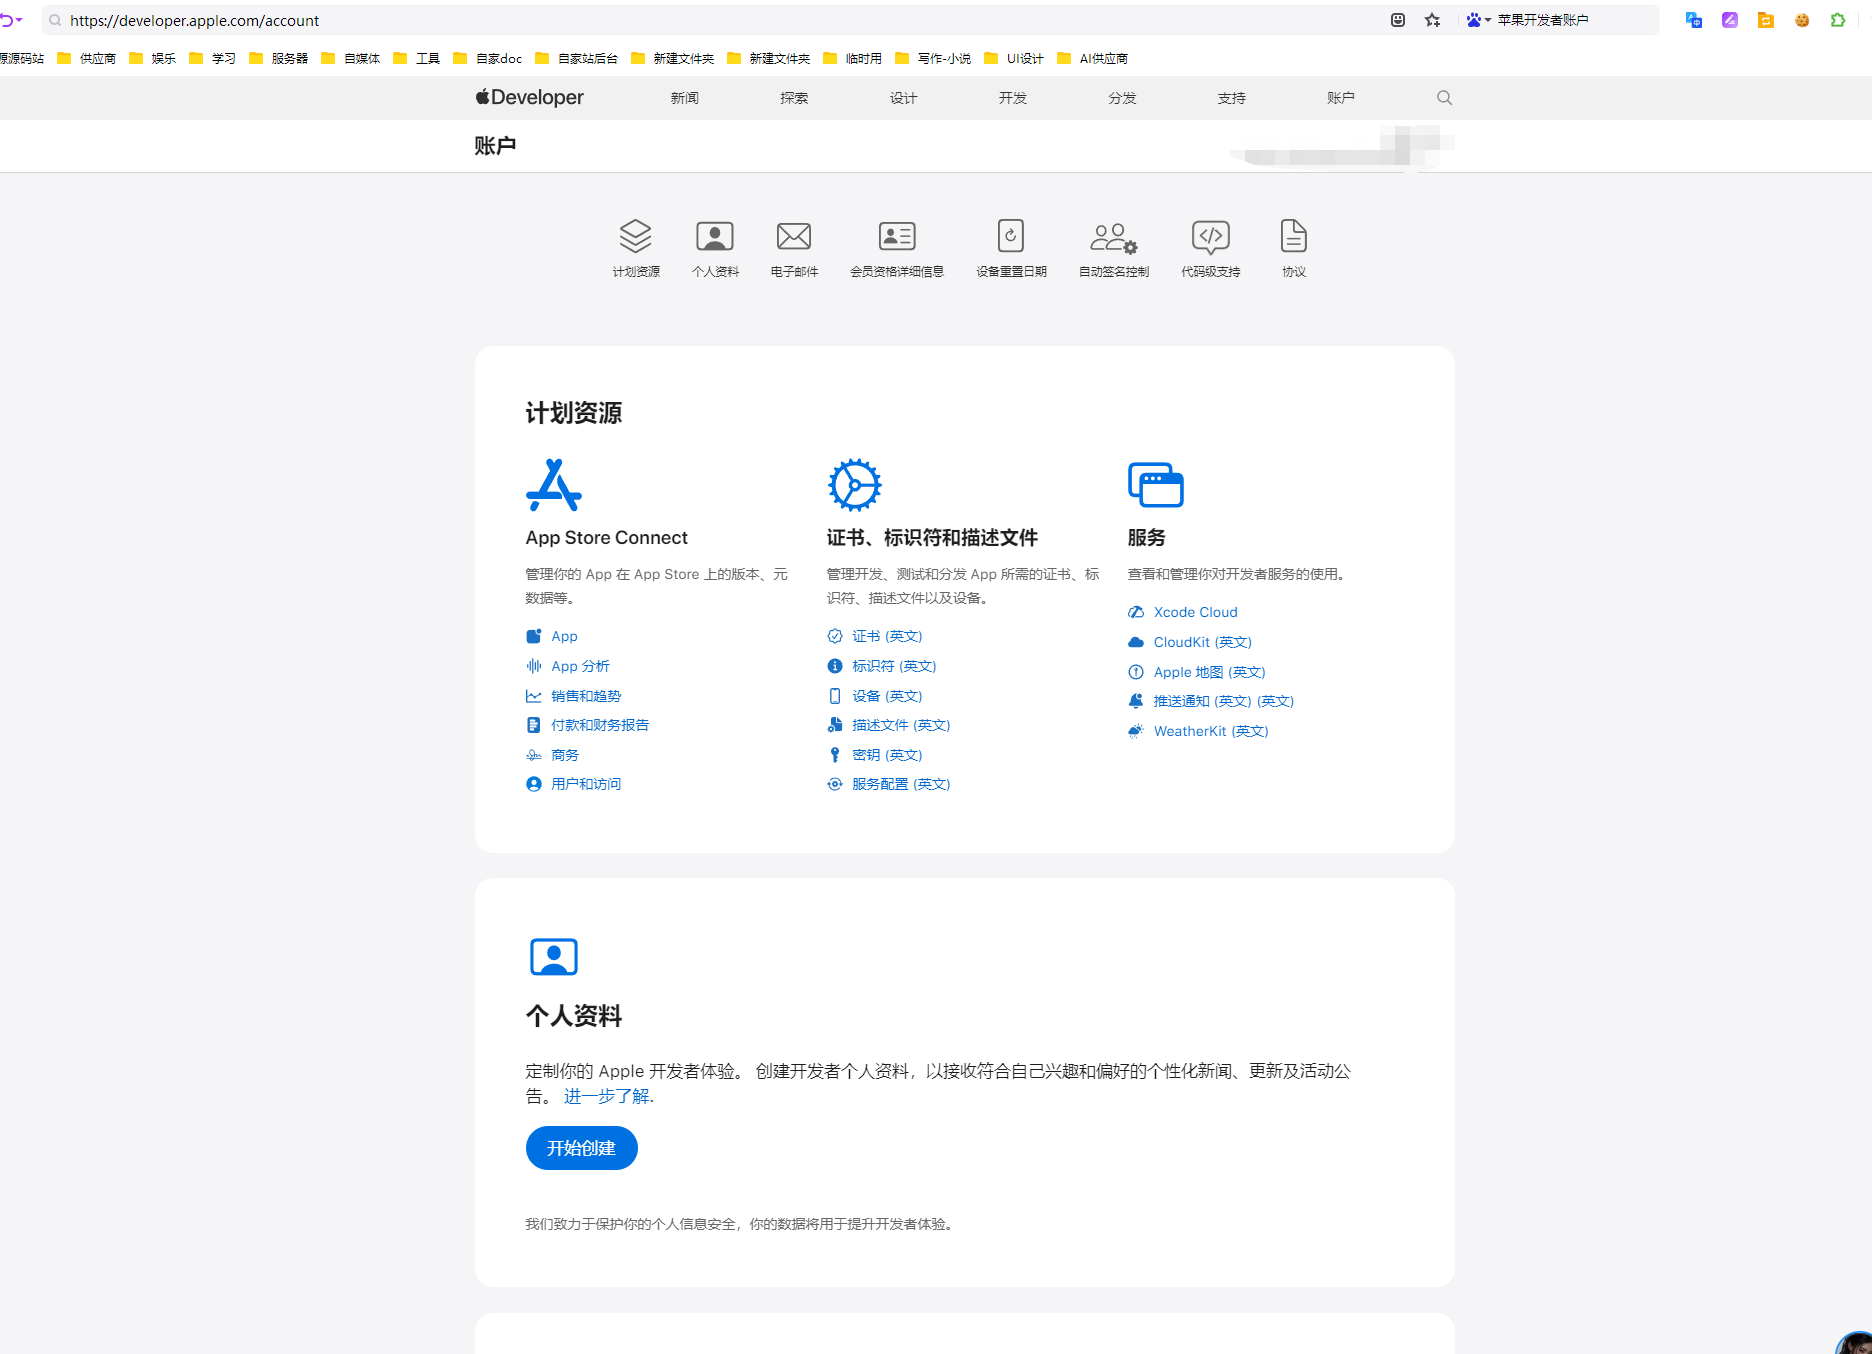Open the 标识符 (英文) link
Screen dimensions: 1872x1354
coord(894,666)
